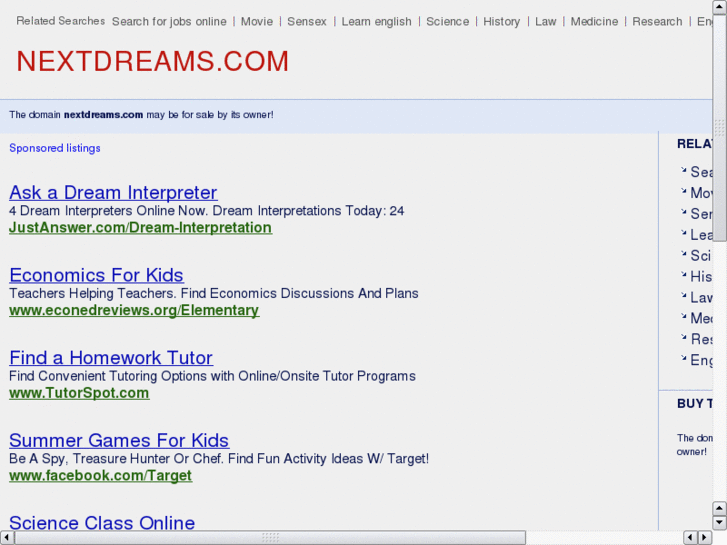Screen dimensions: 727x545
Task: Click the sidebar arrow bullet beside 'Sen'
Action: (683, 212)
